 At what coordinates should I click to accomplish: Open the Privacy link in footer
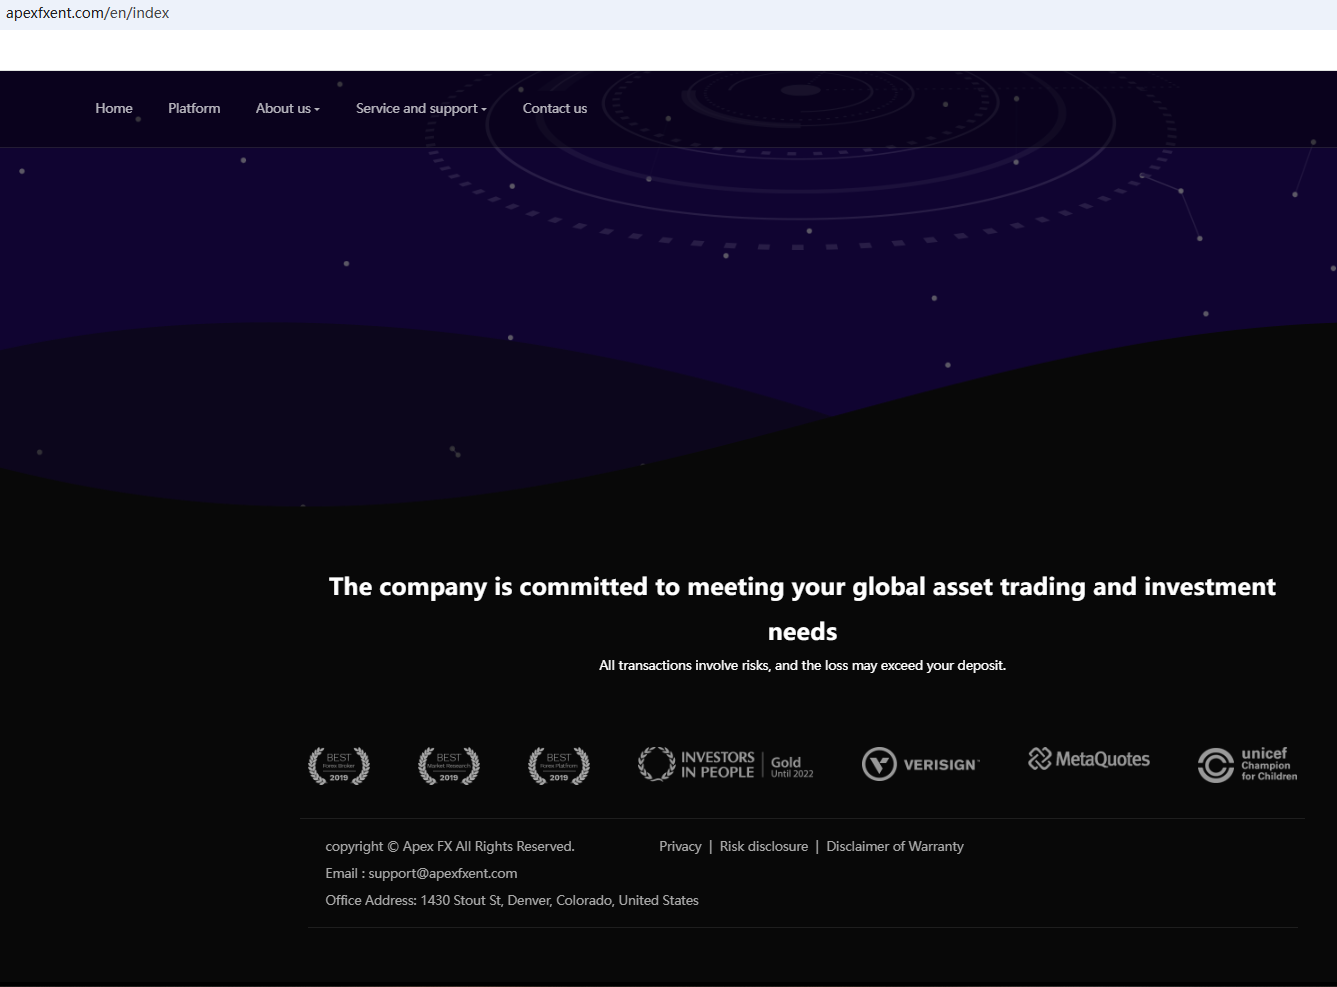pos(680,846)
